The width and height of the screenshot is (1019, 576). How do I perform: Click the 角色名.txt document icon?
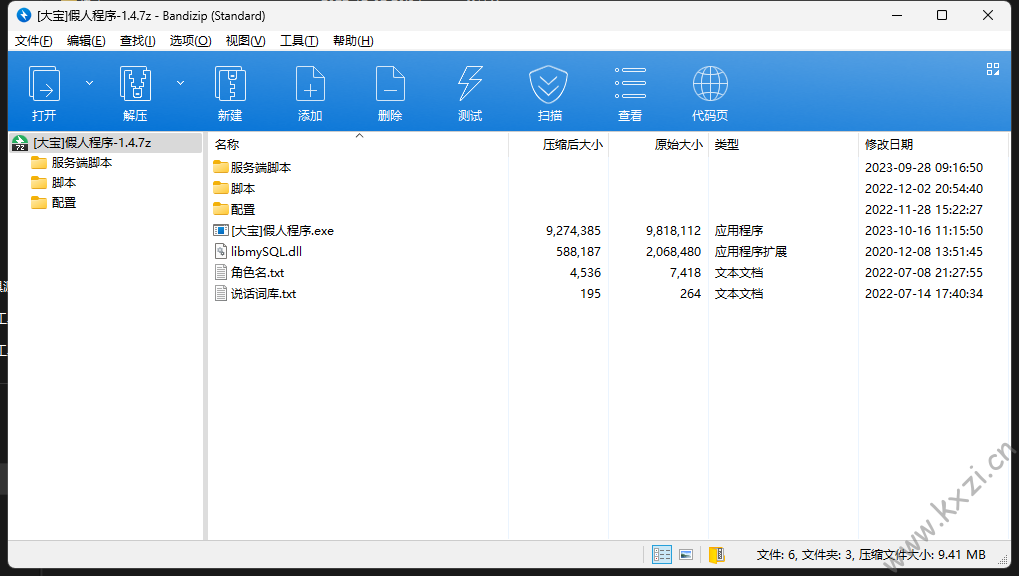[x=221, y=272]
